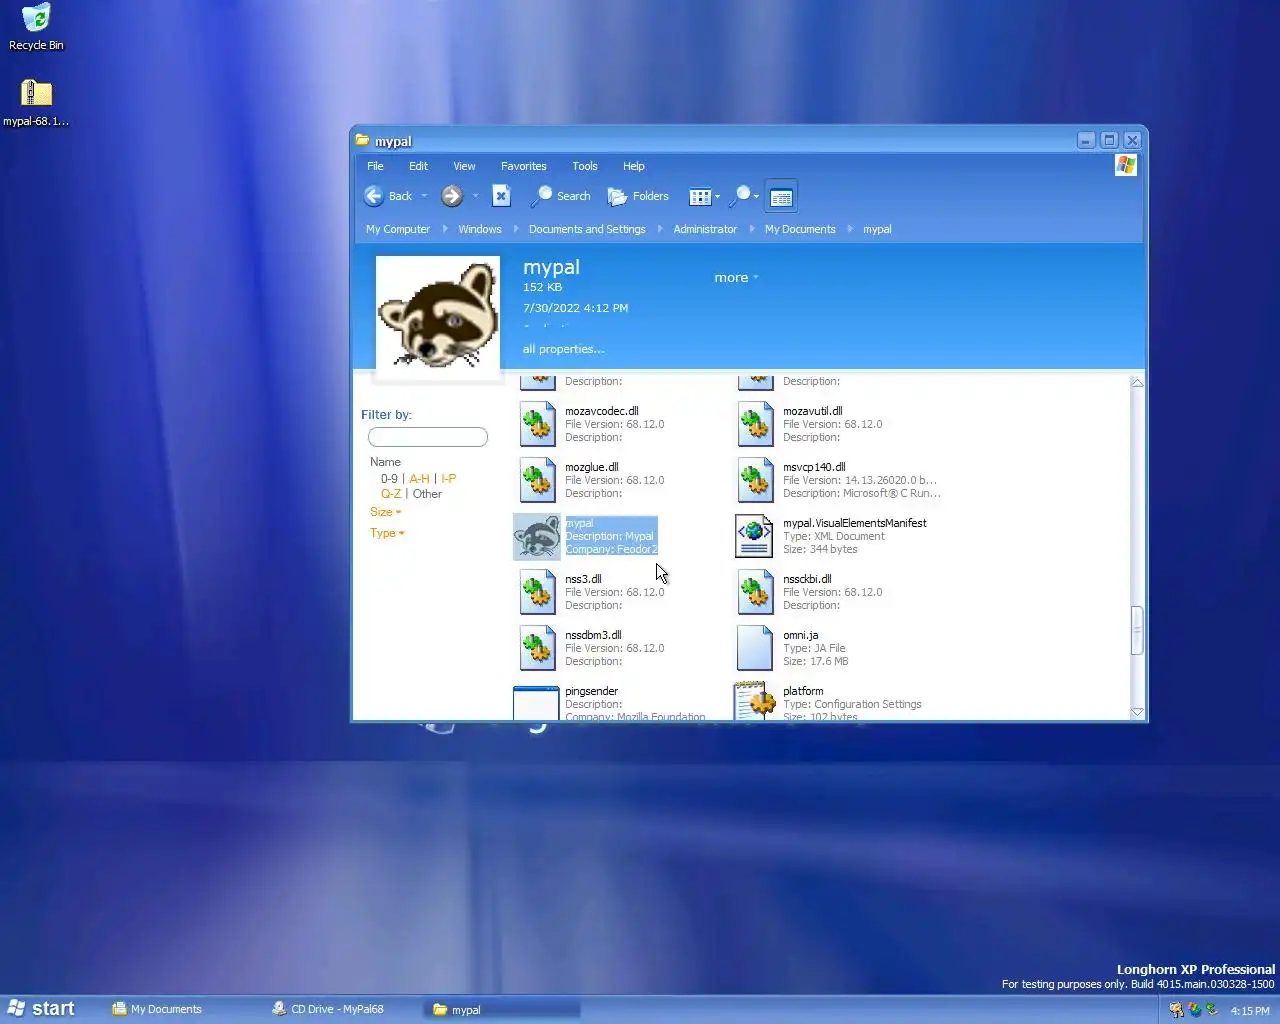Open the File menu

click(x=375, y=166)
